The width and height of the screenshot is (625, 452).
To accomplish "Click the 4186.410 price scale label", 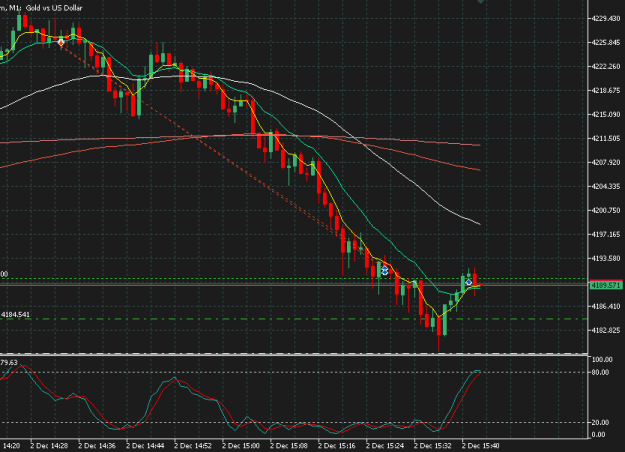I will click(606, 306).
